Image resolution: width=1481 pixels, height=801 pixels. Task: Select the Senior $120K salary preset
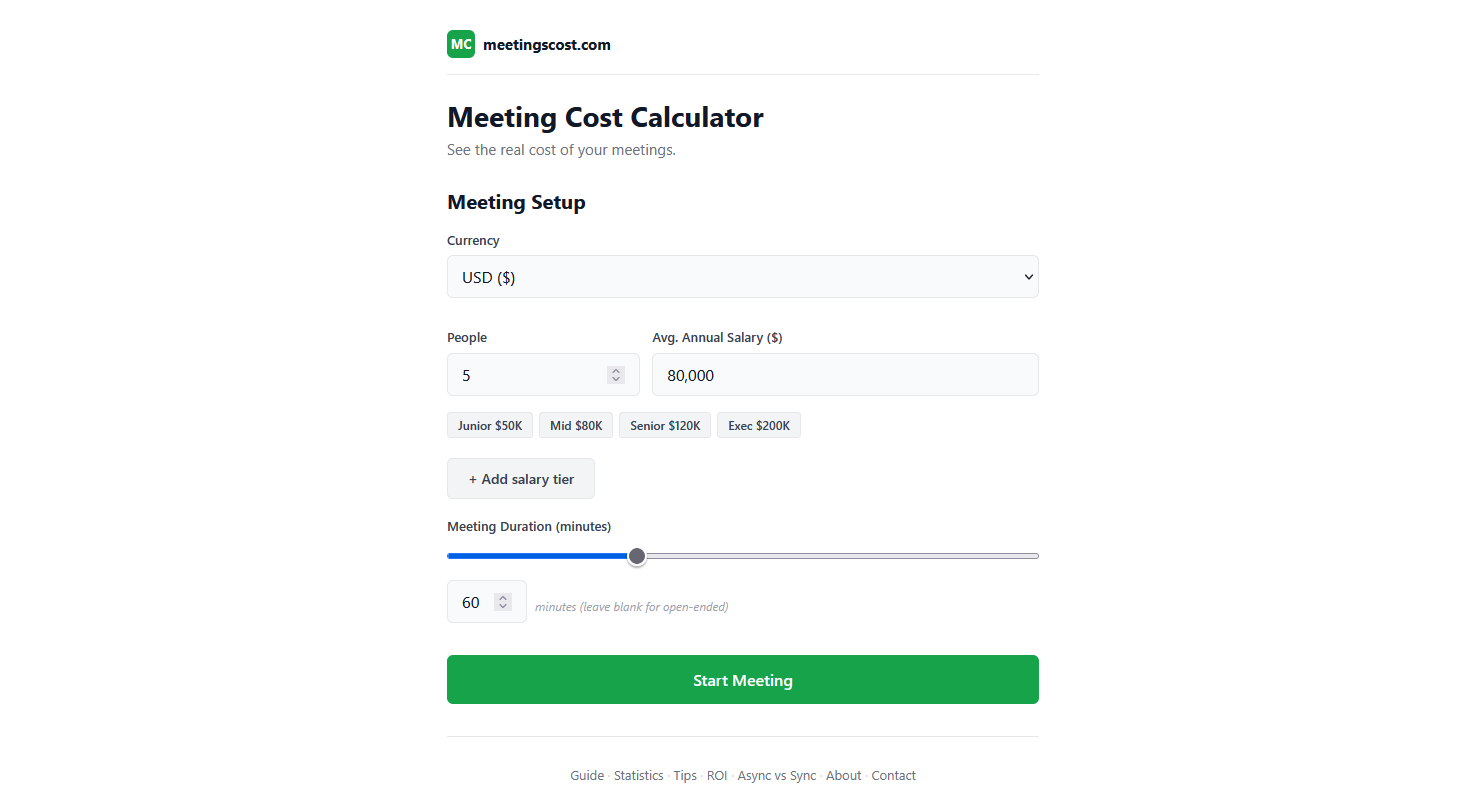click(x=664, y=425)
